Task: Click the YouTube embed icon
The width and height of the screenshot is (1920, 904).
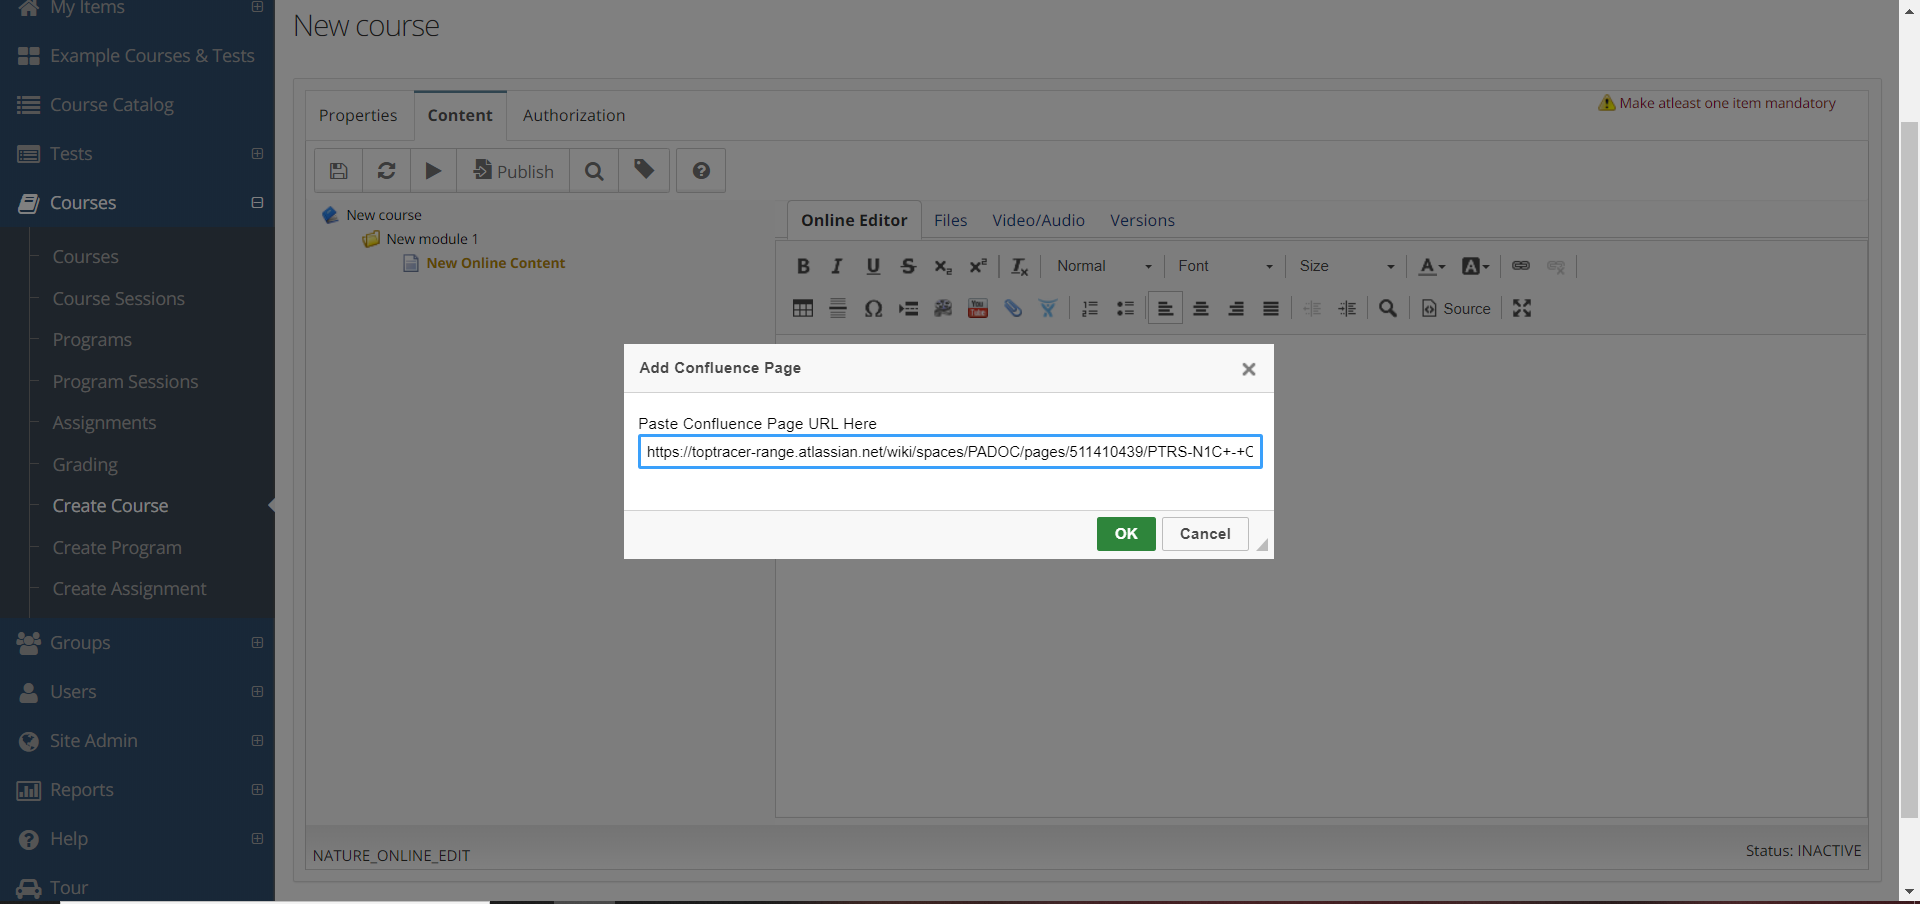Action: [978, 308]
